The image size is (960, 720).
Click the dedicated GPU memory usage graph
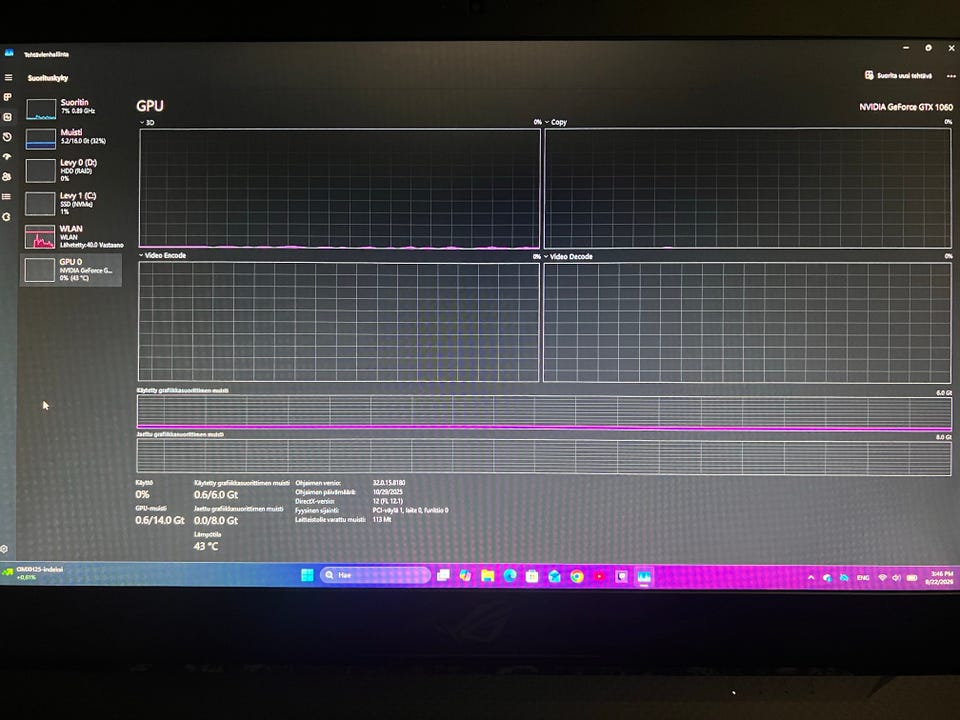(x=544, y=411)
